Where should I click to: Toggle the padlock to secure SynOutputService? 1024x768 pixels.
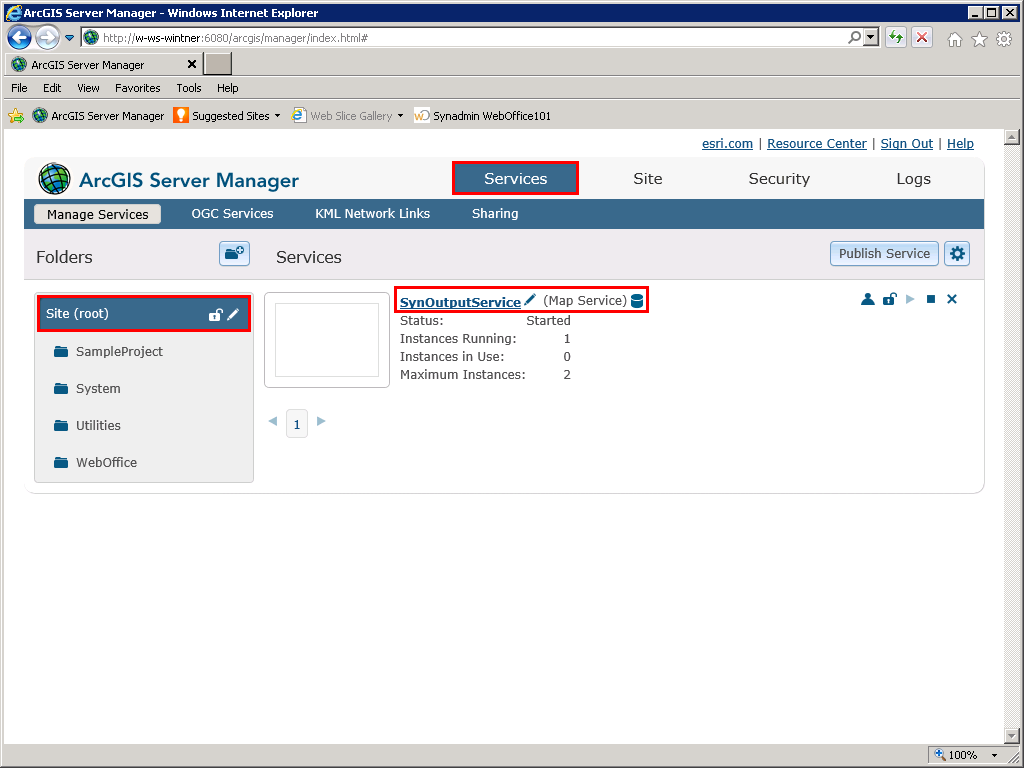click(x=889, y=298)
